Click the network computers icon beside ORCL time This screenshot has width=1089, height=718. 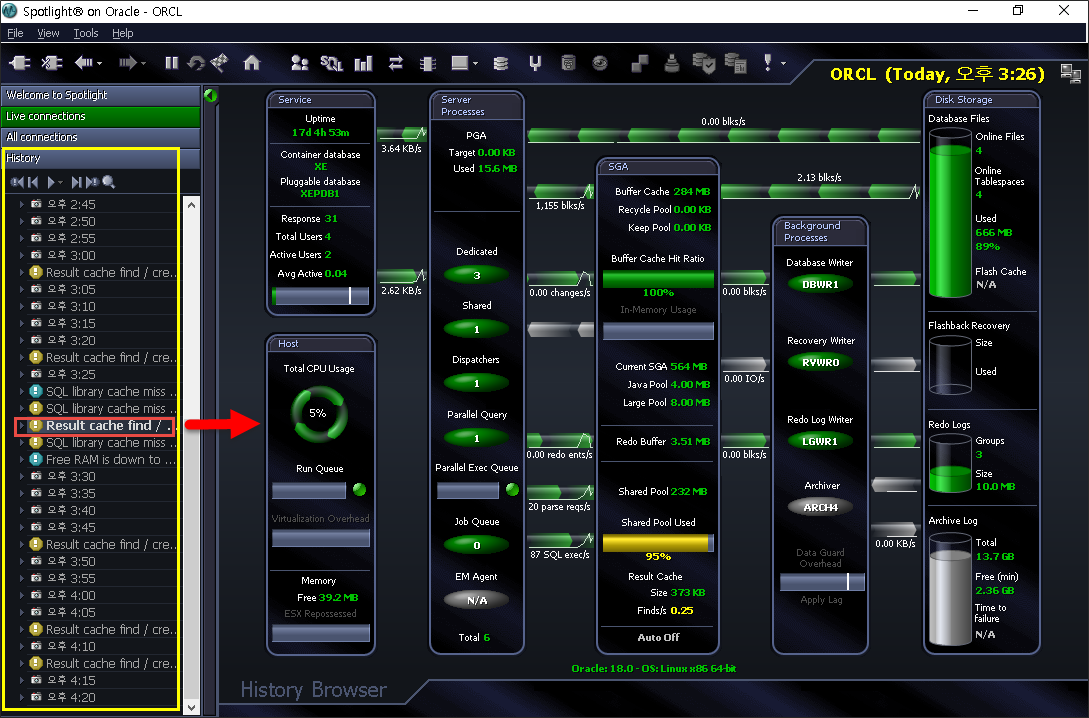tap(1070, 73)
